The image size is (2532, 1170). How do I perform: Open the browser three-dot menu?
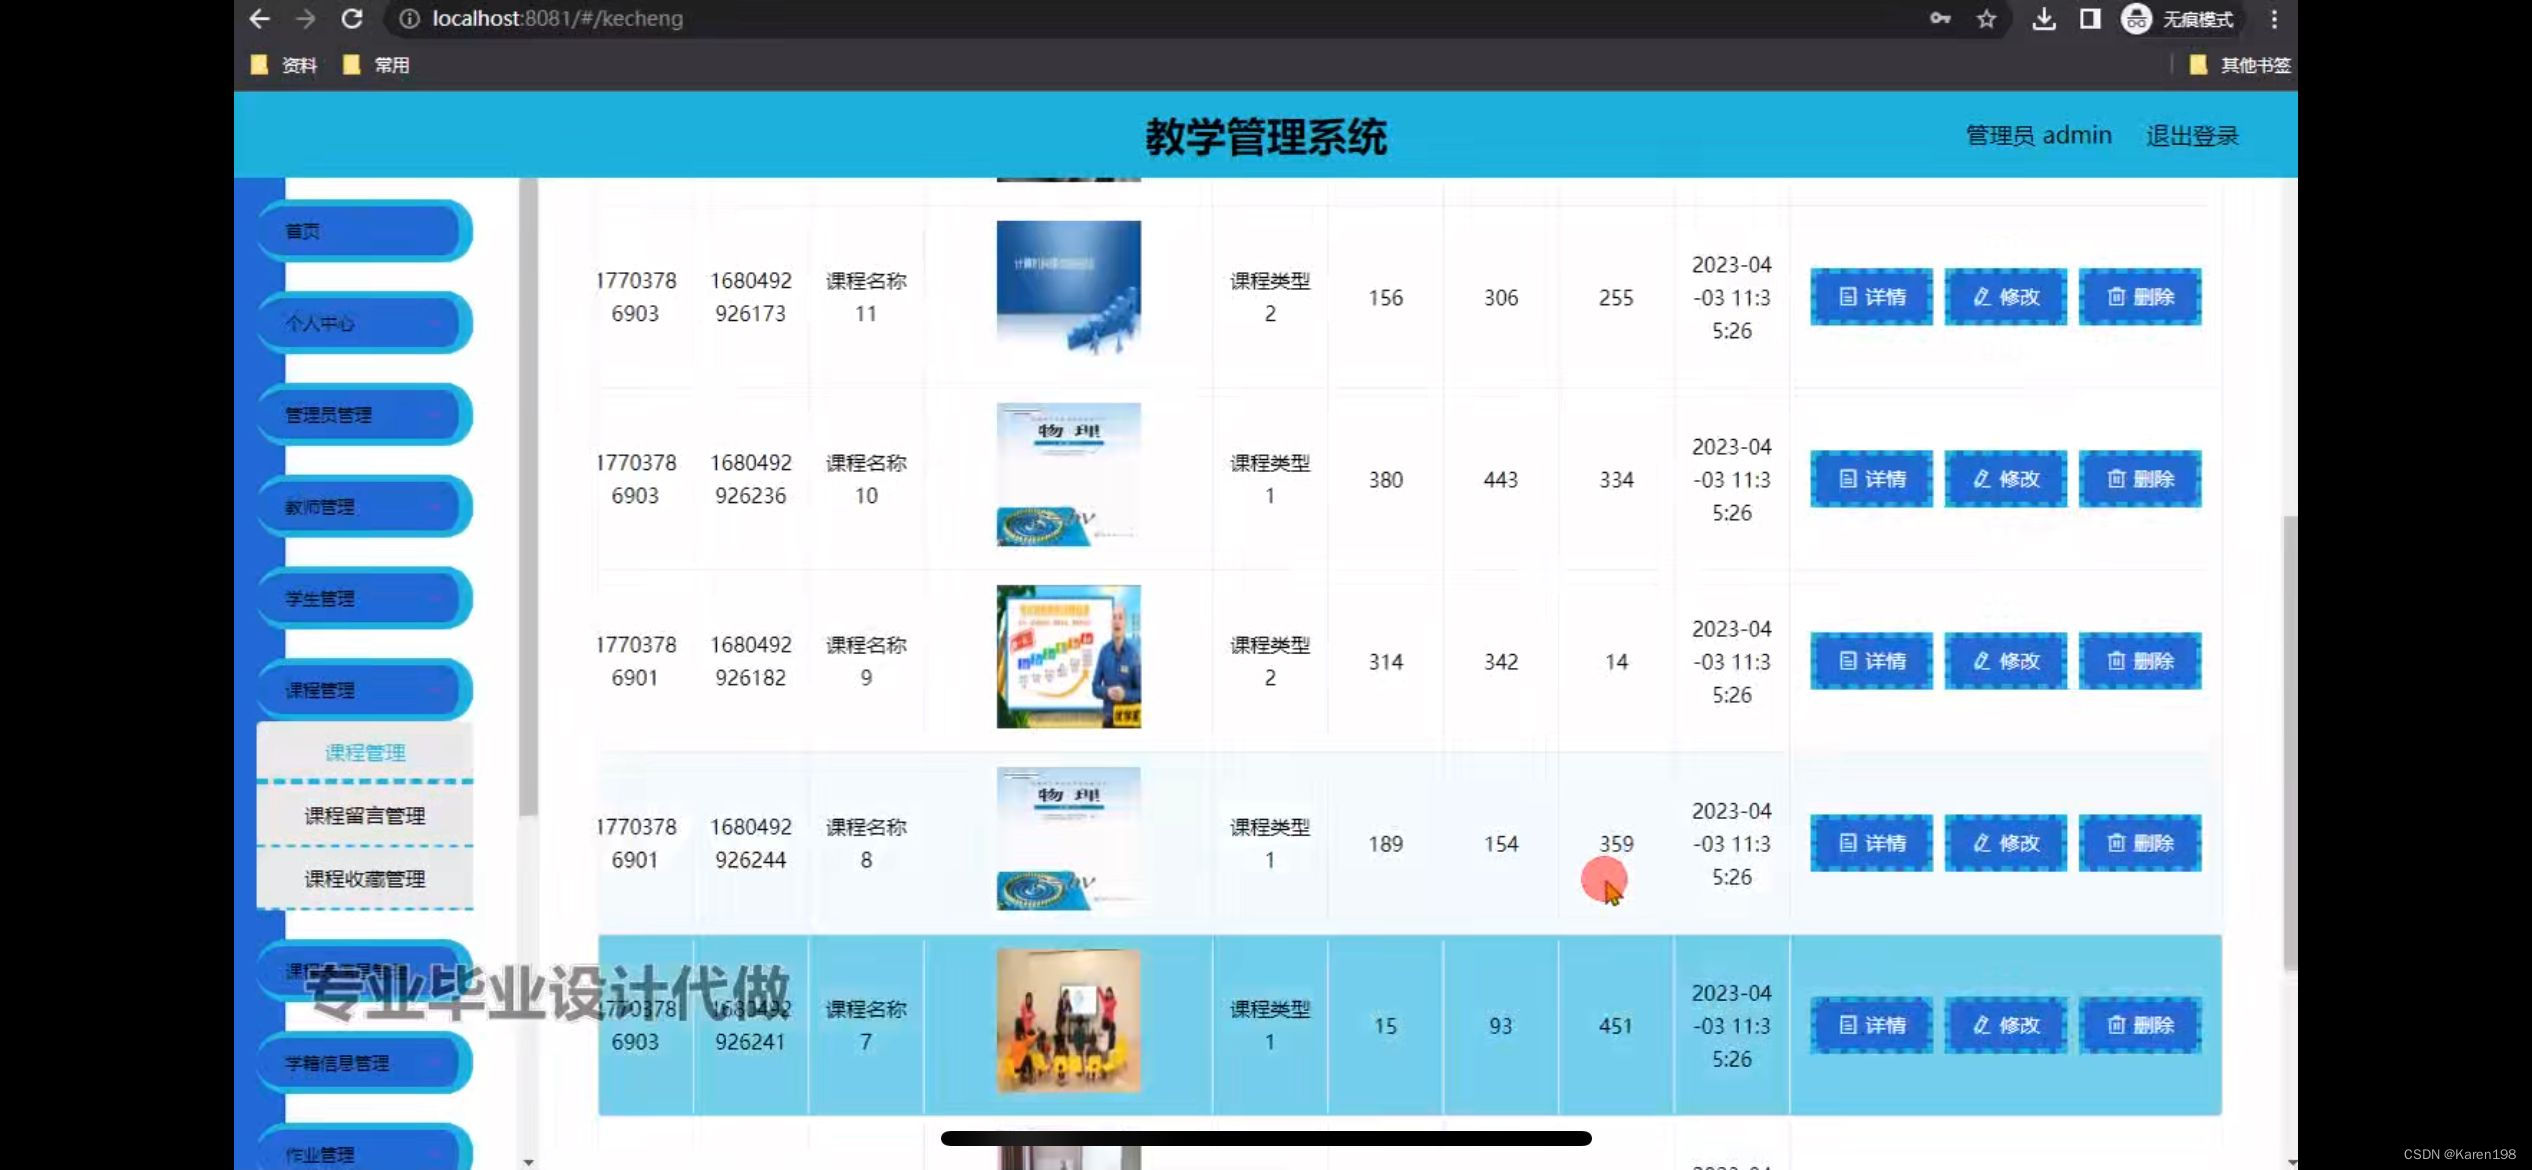pyautogui.click(x=2274, y=19)
